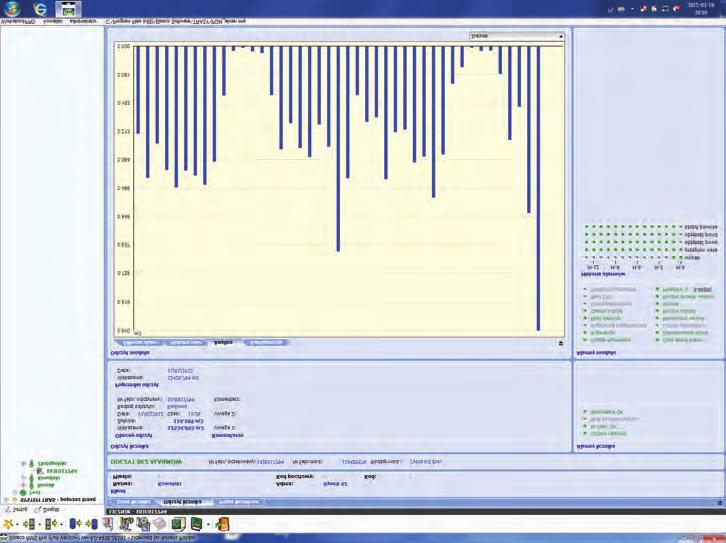The image size is (726, 543).
Task: Click the Alarmy modułu panel heading
Action: point(596,353)
